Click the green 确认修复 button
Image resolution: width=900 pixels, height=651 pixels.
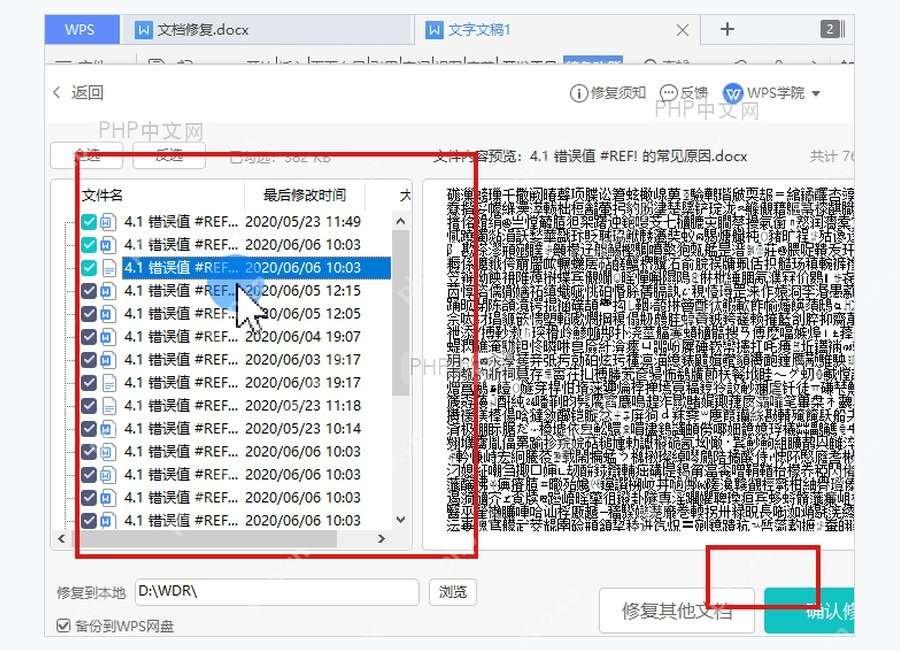[809, 611]
